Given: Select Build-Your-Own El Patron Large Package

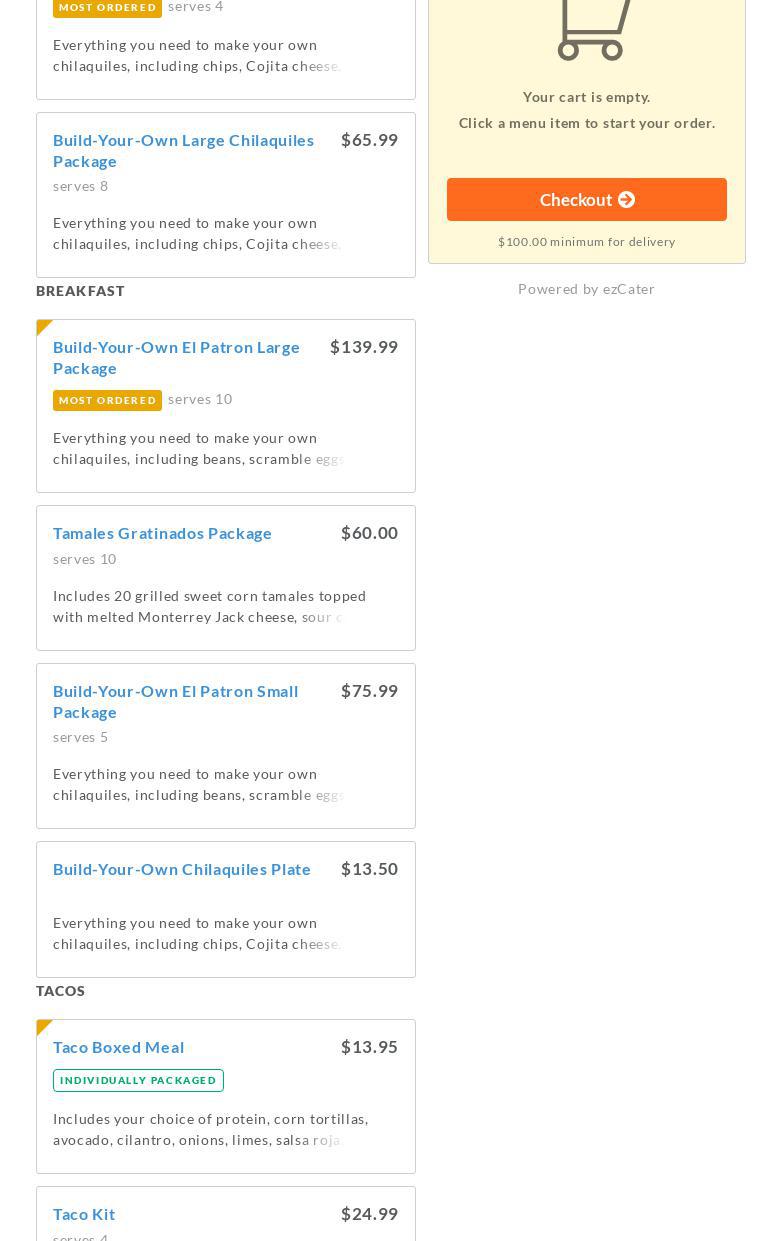Looking at the screenshot, I should [176, 357].
